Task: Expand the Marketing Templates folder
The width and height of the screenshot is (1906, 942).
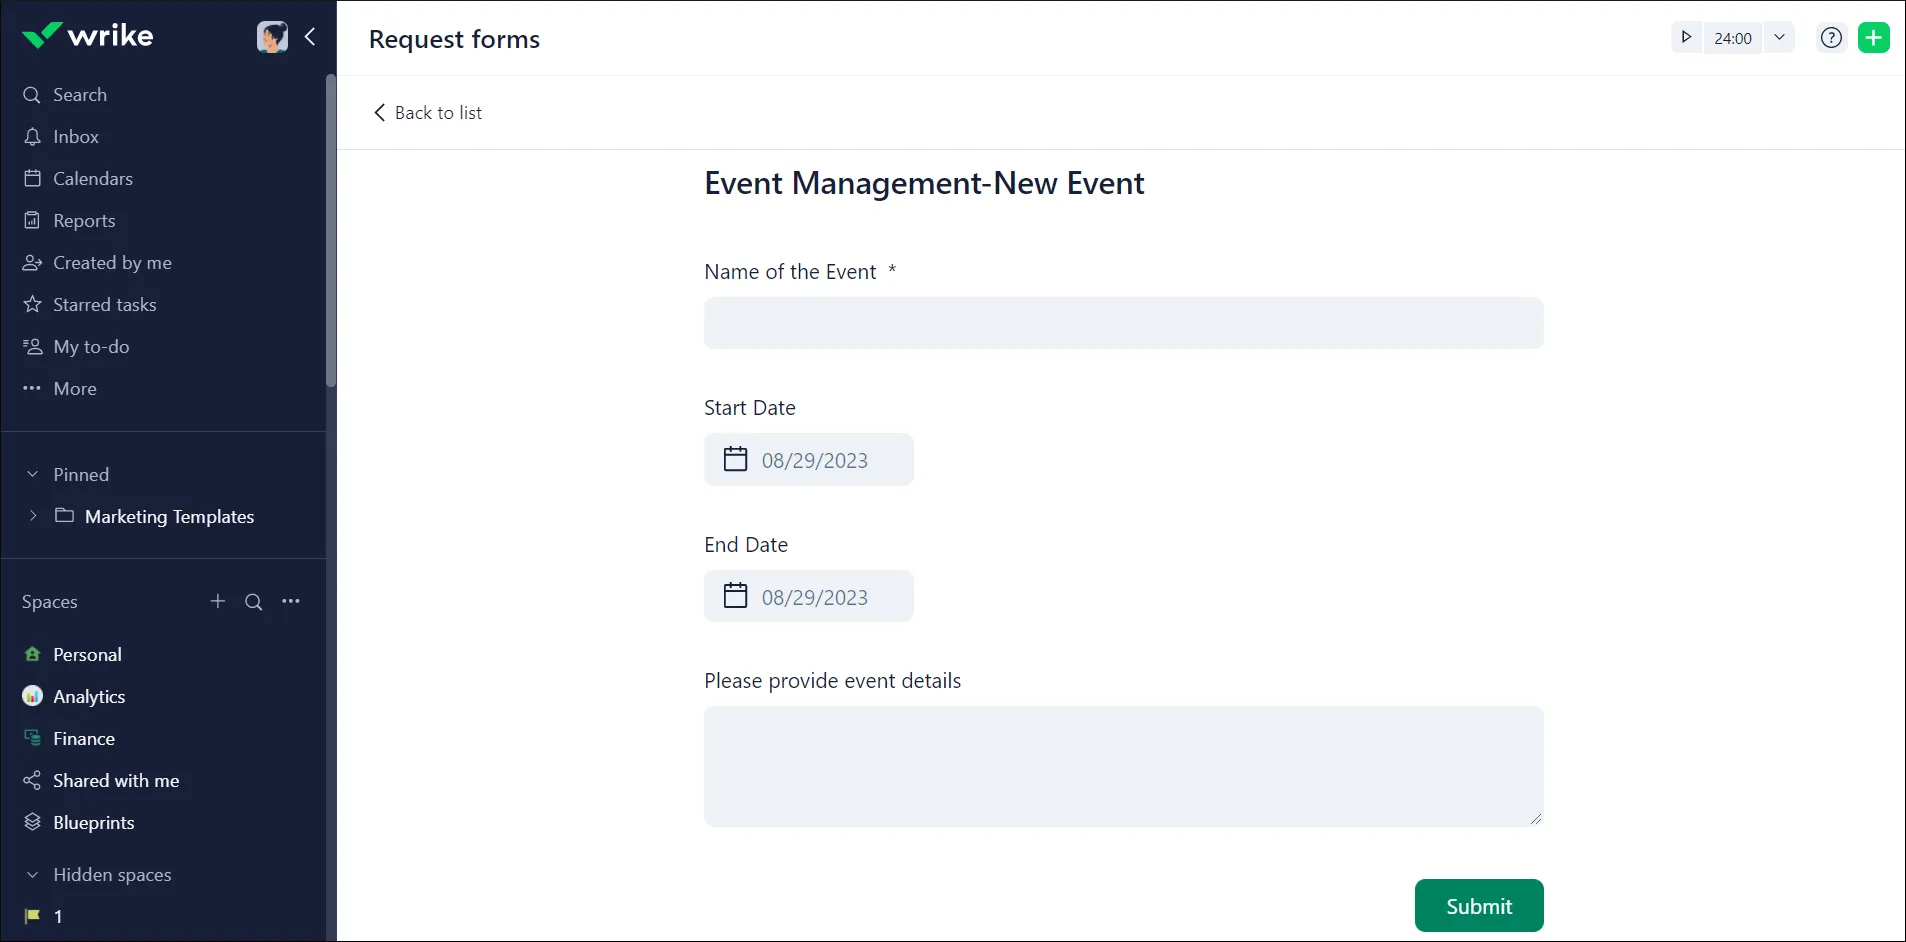Action: (x=33, y=516)
